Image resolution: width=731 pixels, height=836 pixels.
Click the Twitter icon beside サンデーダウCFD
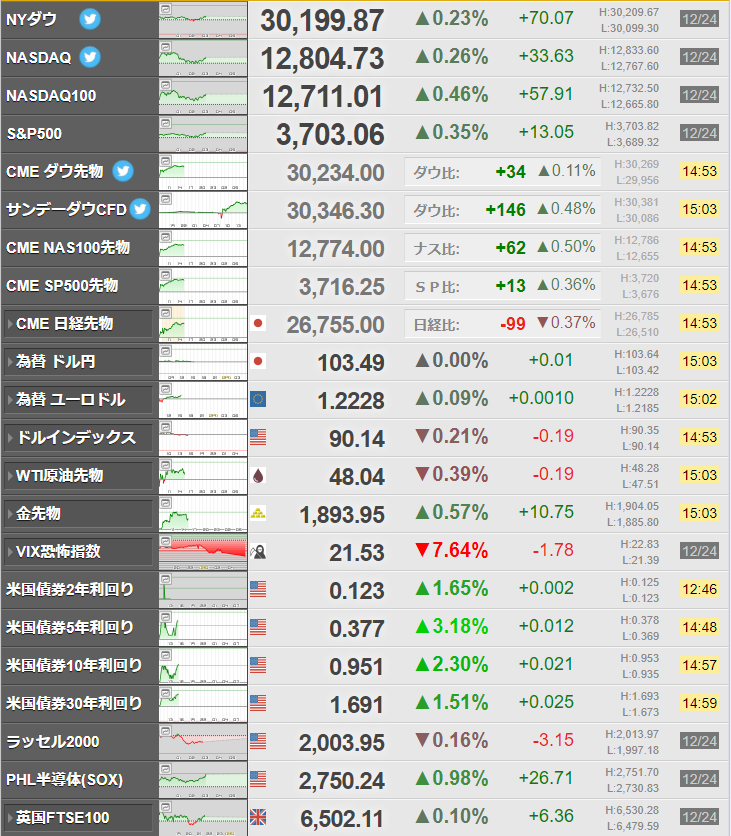pyautogui.click(x=141, y=209)
